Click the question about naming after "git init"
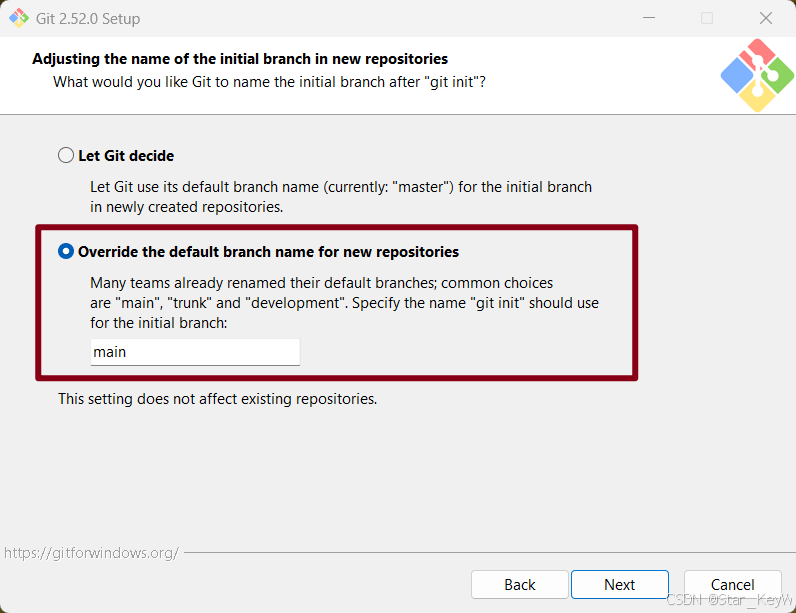Viewport: 796px width, 613px height. click(x=269, y=82)
